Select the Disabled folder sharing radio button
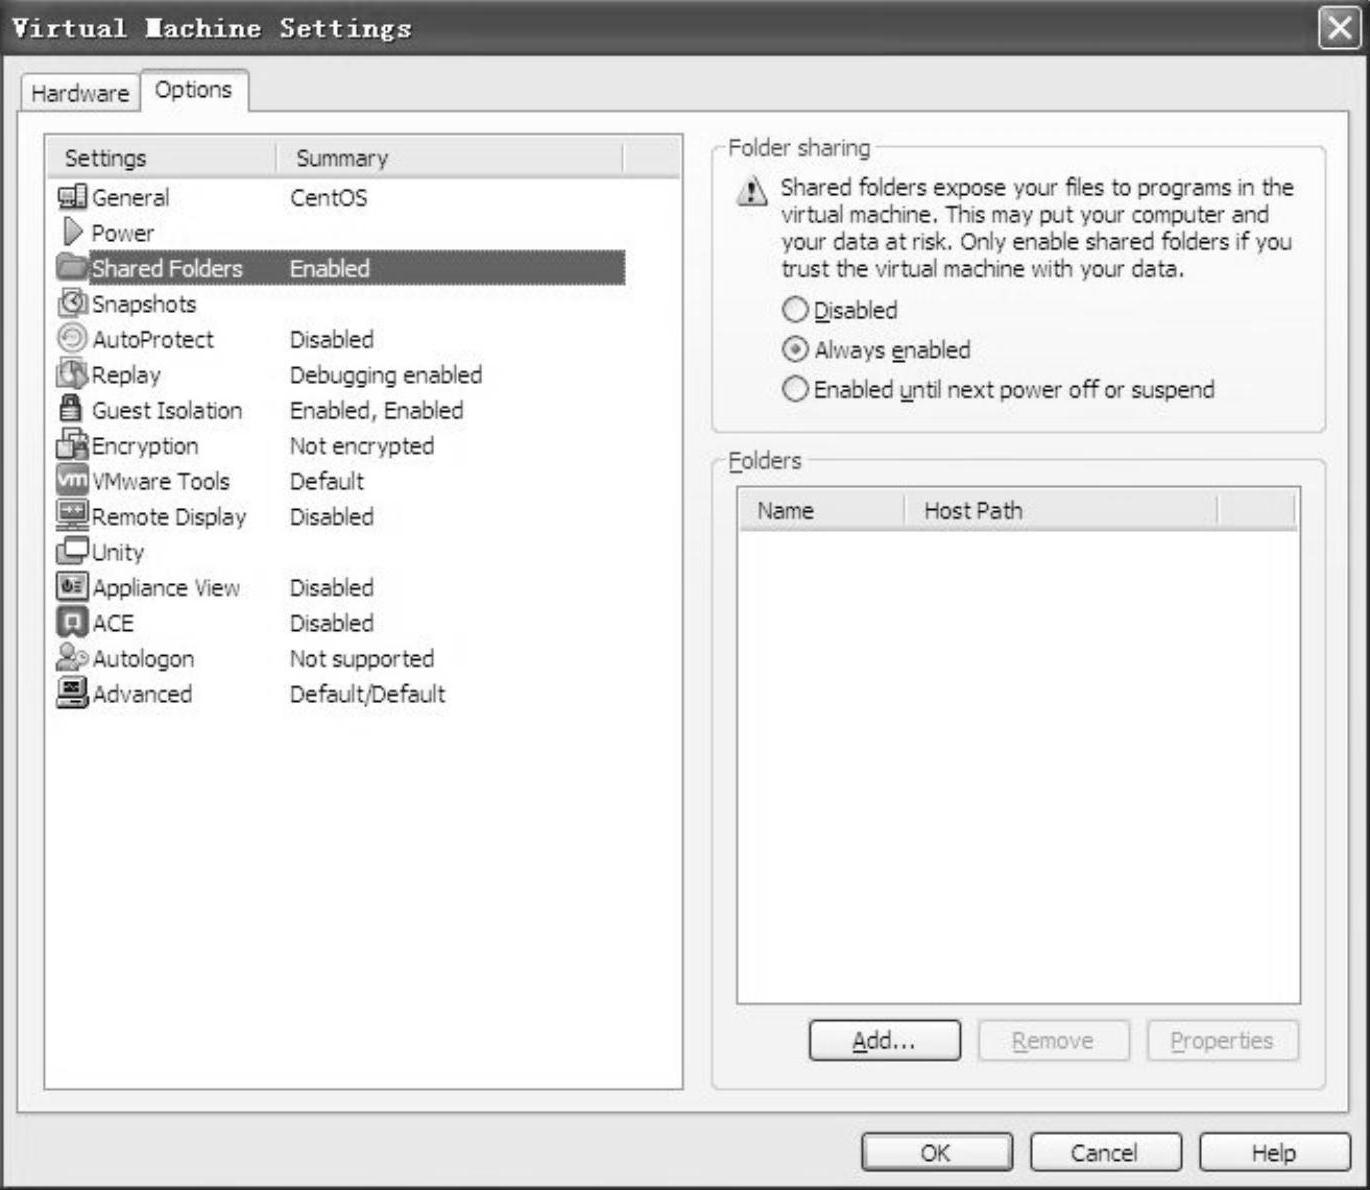Screen dimensions: 1370x1190 795,310
